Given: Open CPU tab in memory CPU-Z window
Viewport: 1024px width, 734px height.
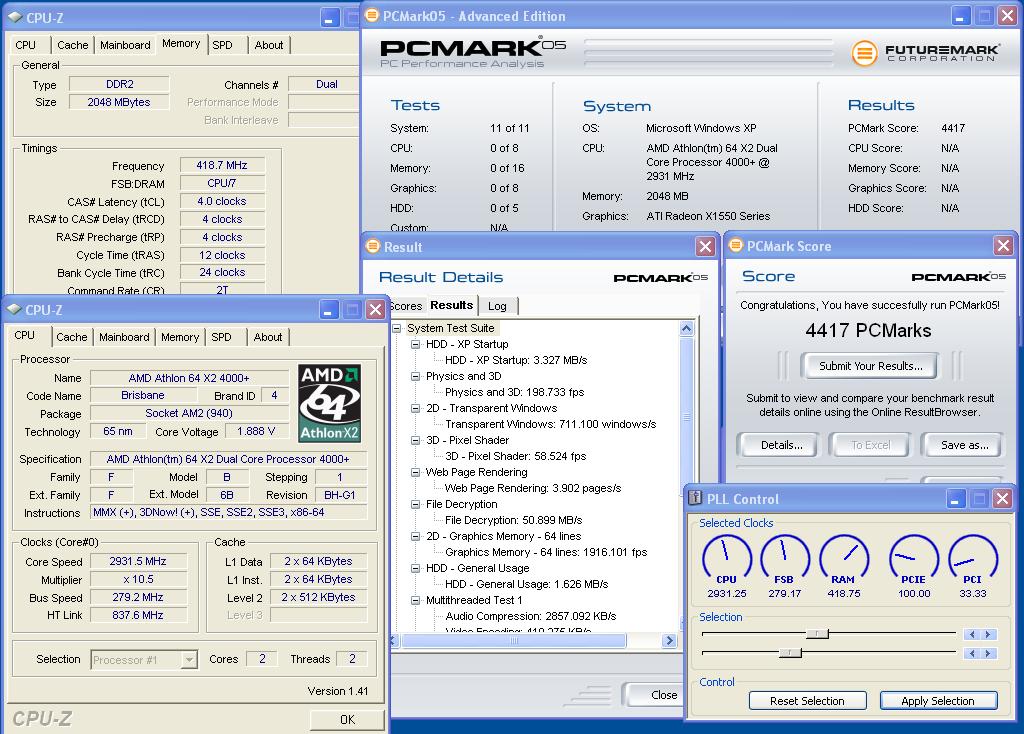Looking at the screenshot, I should click(x=25, y=45).
